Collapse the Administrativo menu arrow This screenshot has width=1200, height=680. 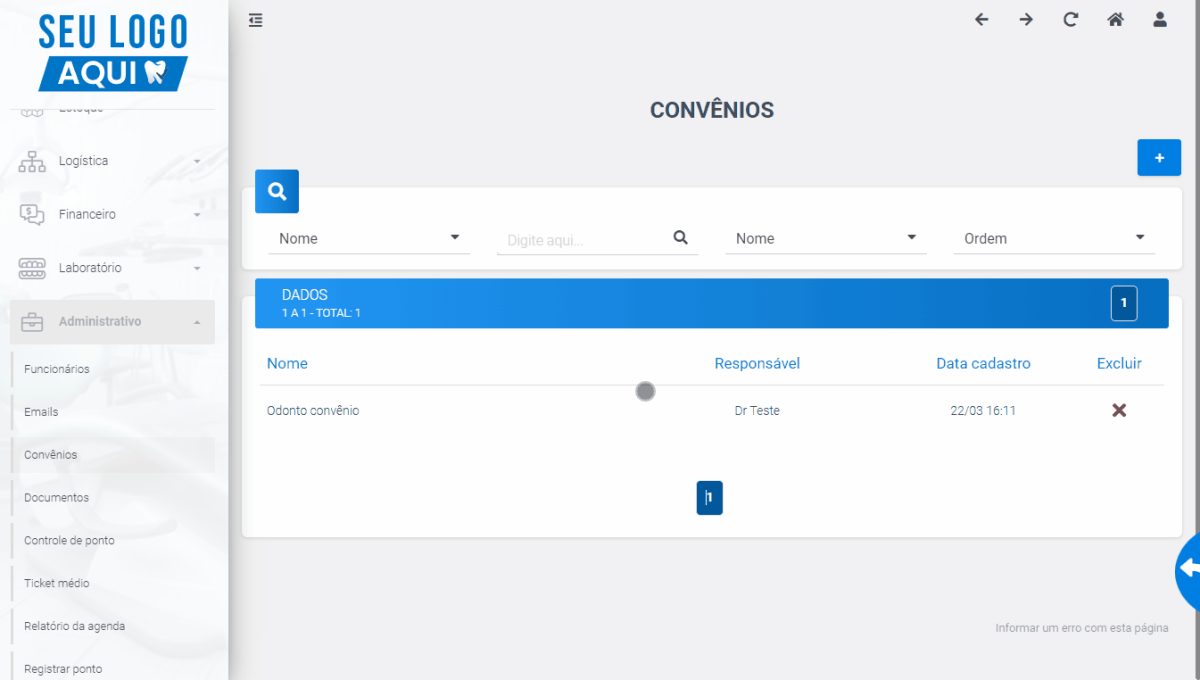coord(197,322)
